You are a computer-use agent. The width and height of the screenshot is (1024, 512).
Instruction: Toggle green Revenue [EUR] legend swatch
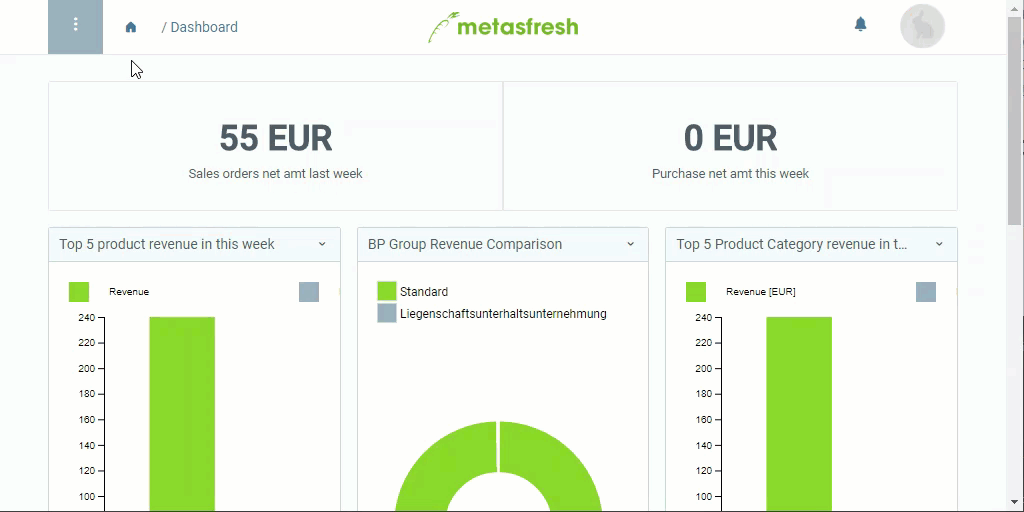pyautogui.click(x=696, y=292)
